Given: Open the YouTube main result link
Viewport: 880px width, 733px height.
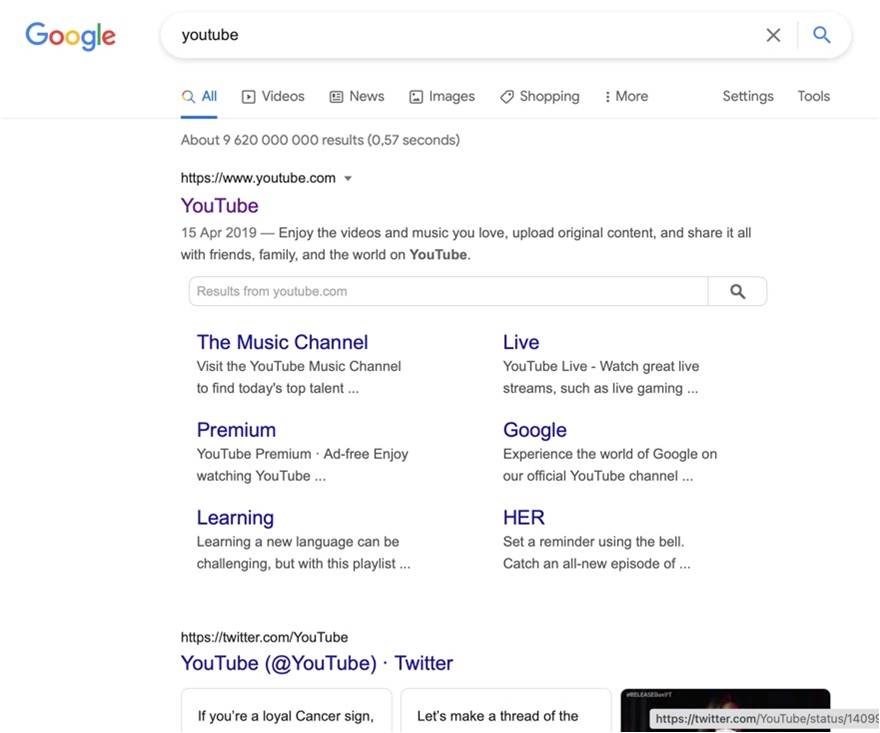Looking at the screenshot, I should pos(220,206).
